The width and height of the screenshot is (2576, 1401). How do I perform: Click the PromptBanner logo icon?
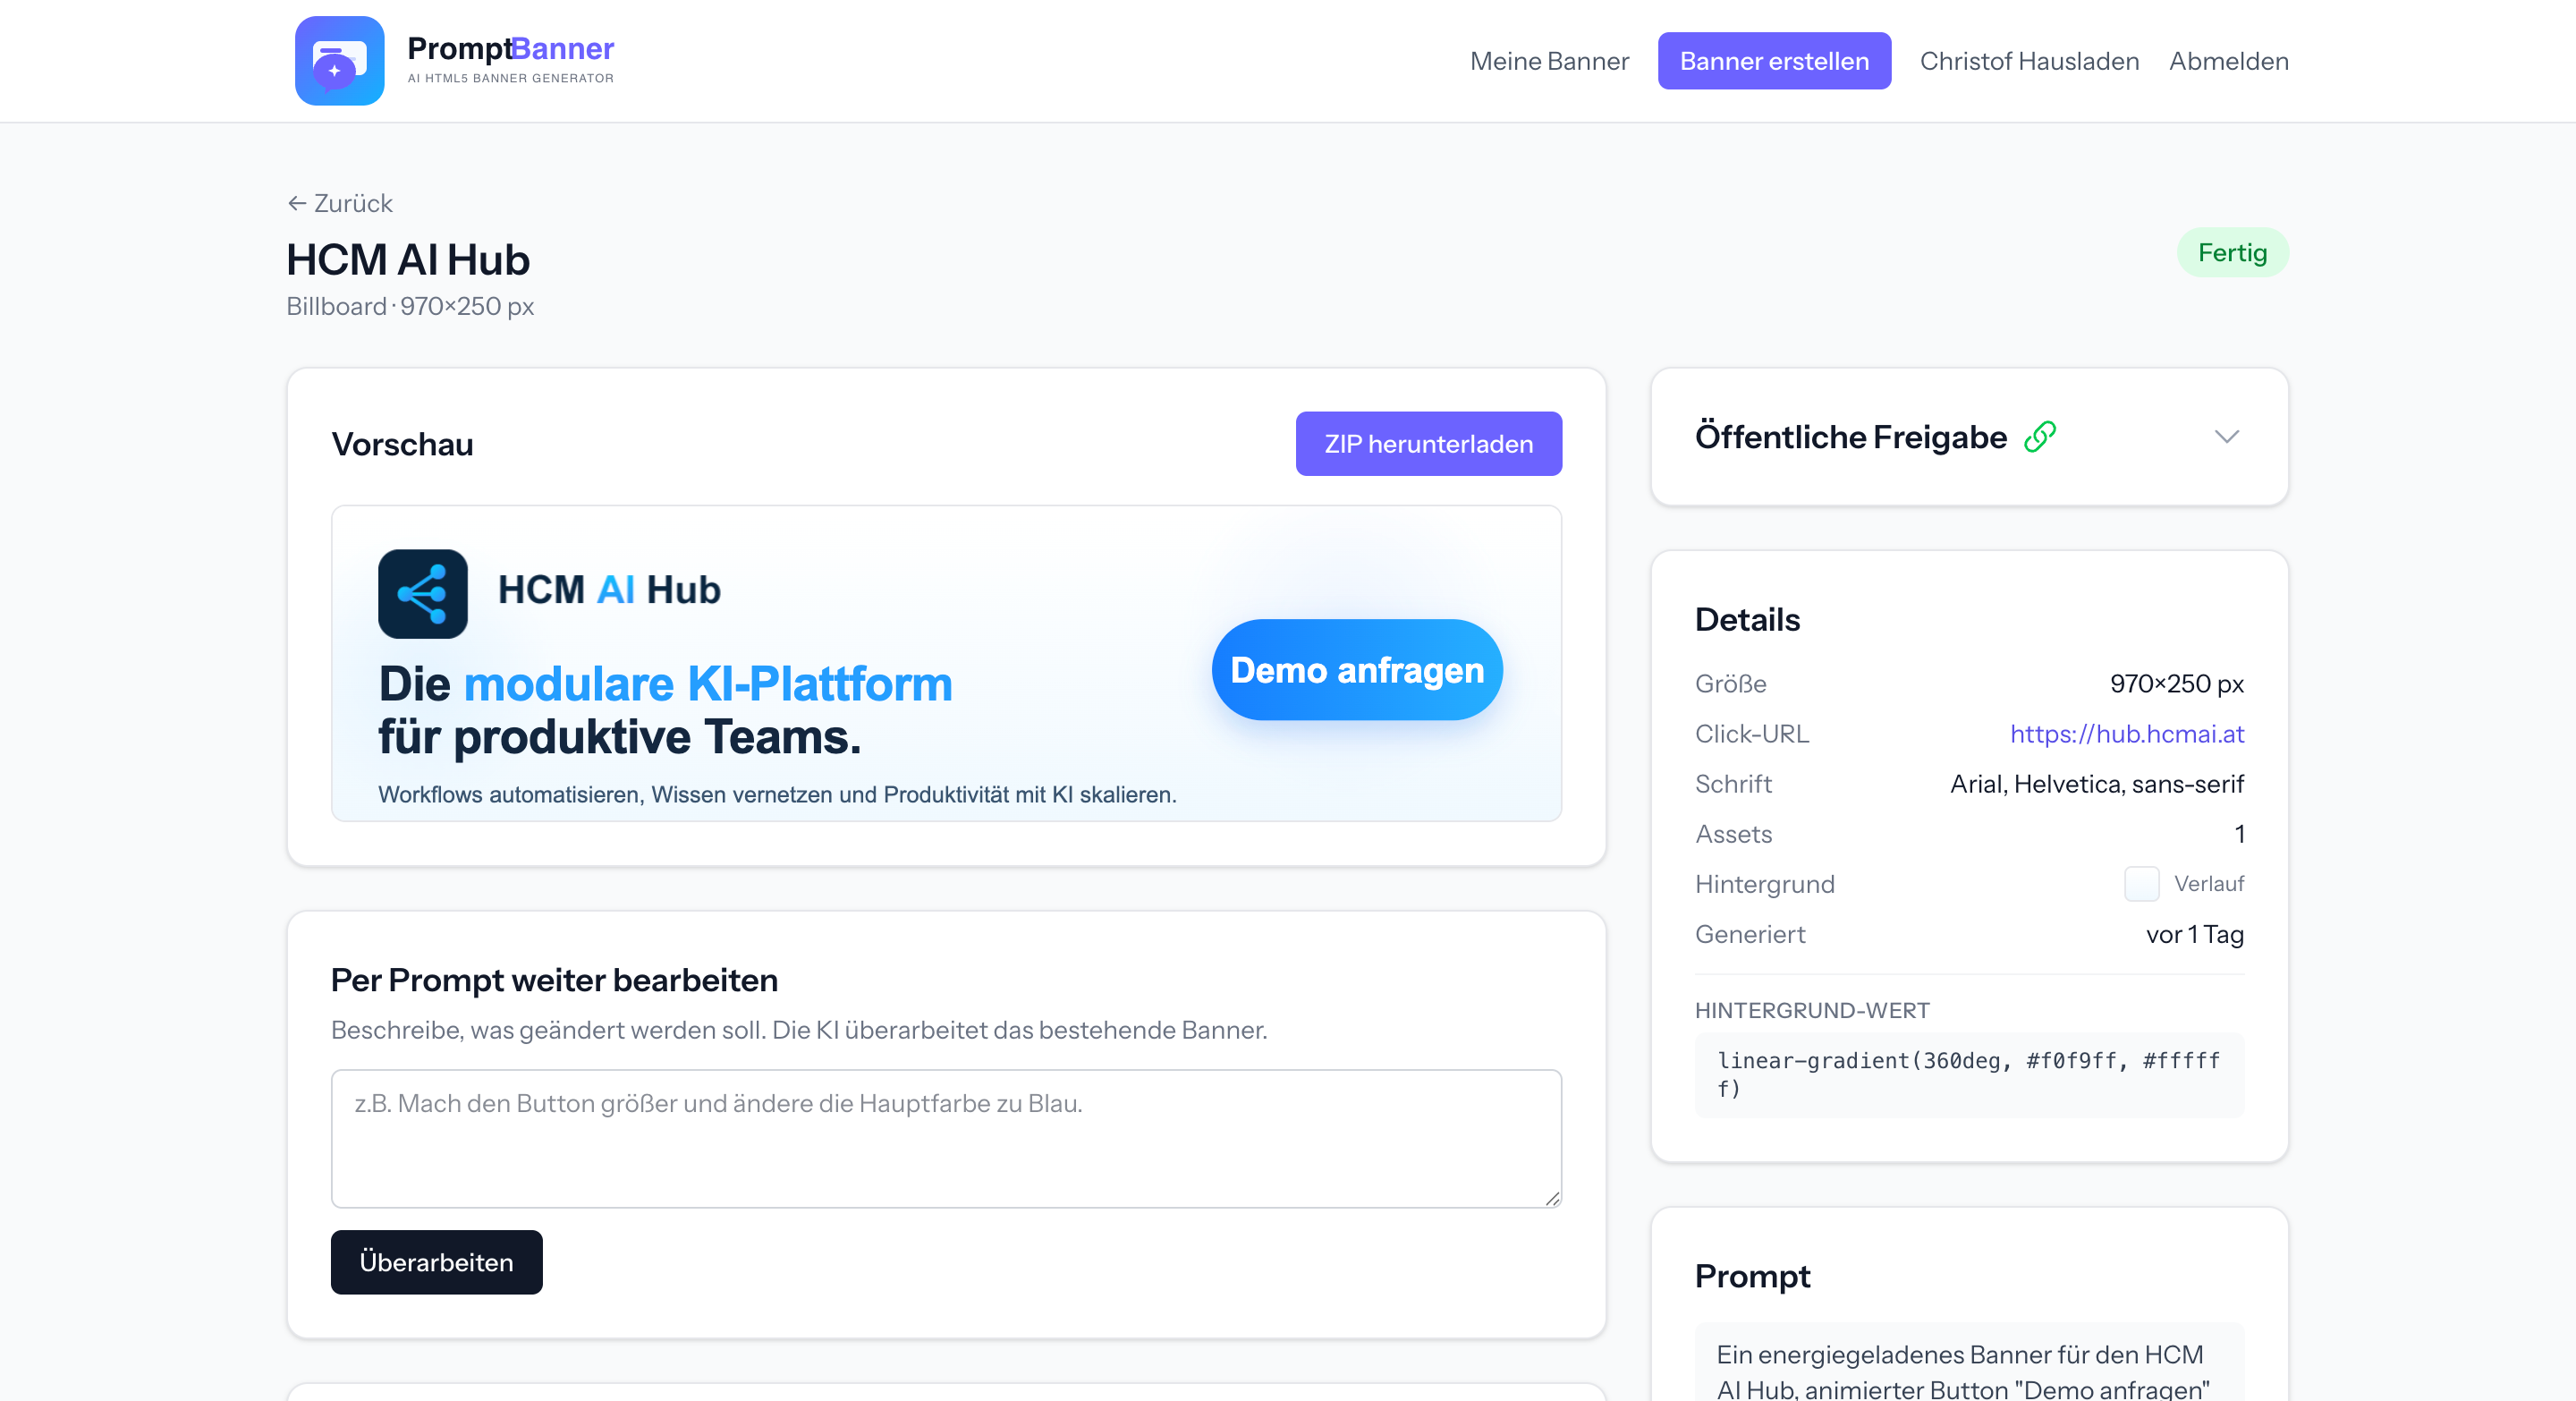tap(339, 61)
